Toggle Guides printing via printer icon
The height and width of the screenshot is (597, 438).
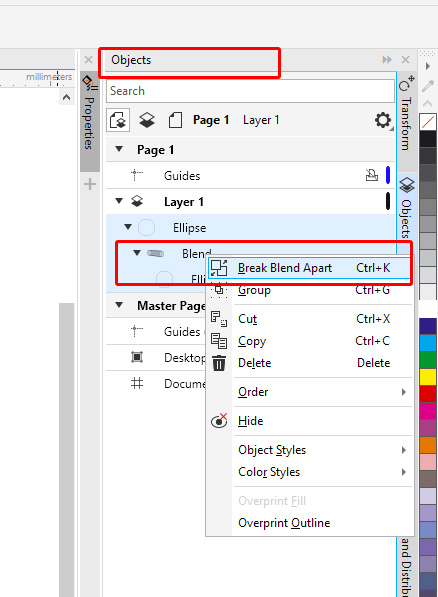pyautogui.click(x=372, y=175)
